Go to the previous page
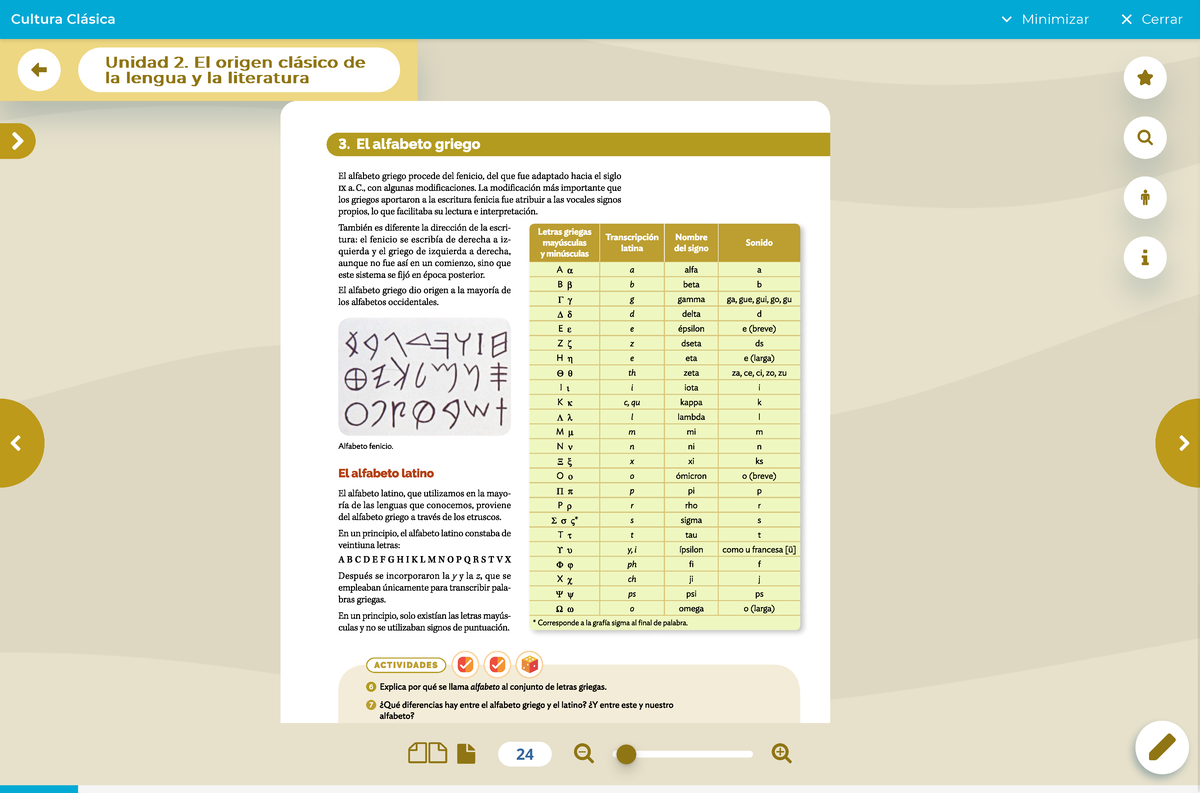Viewport: 1200px width, 793px height. click(x=17, y=443)
